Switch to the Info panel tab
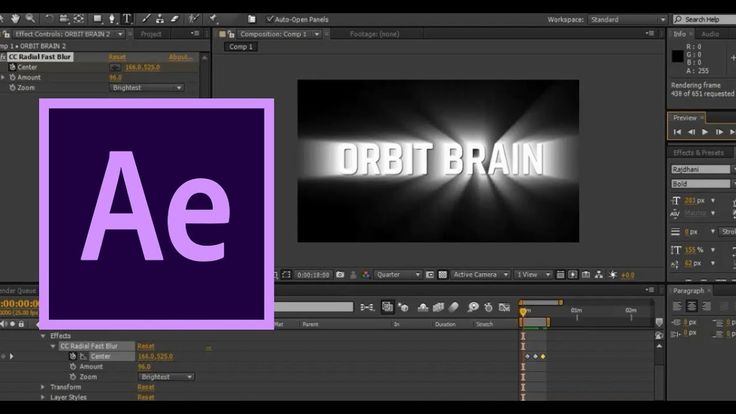Screen dimensions: 736x414 tap(679, 34)
